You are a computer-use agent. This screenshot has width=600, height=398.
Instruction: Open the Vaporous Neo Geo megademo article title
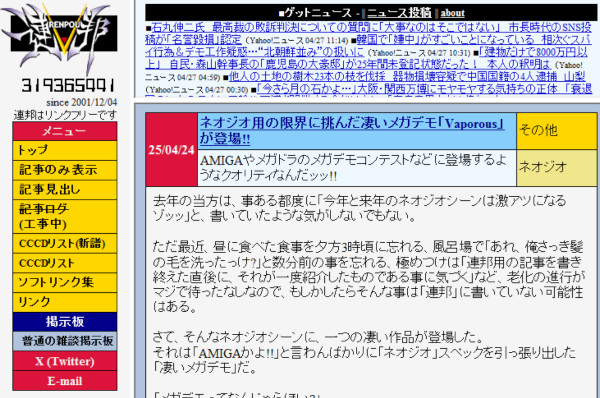(x=351, y=130)
